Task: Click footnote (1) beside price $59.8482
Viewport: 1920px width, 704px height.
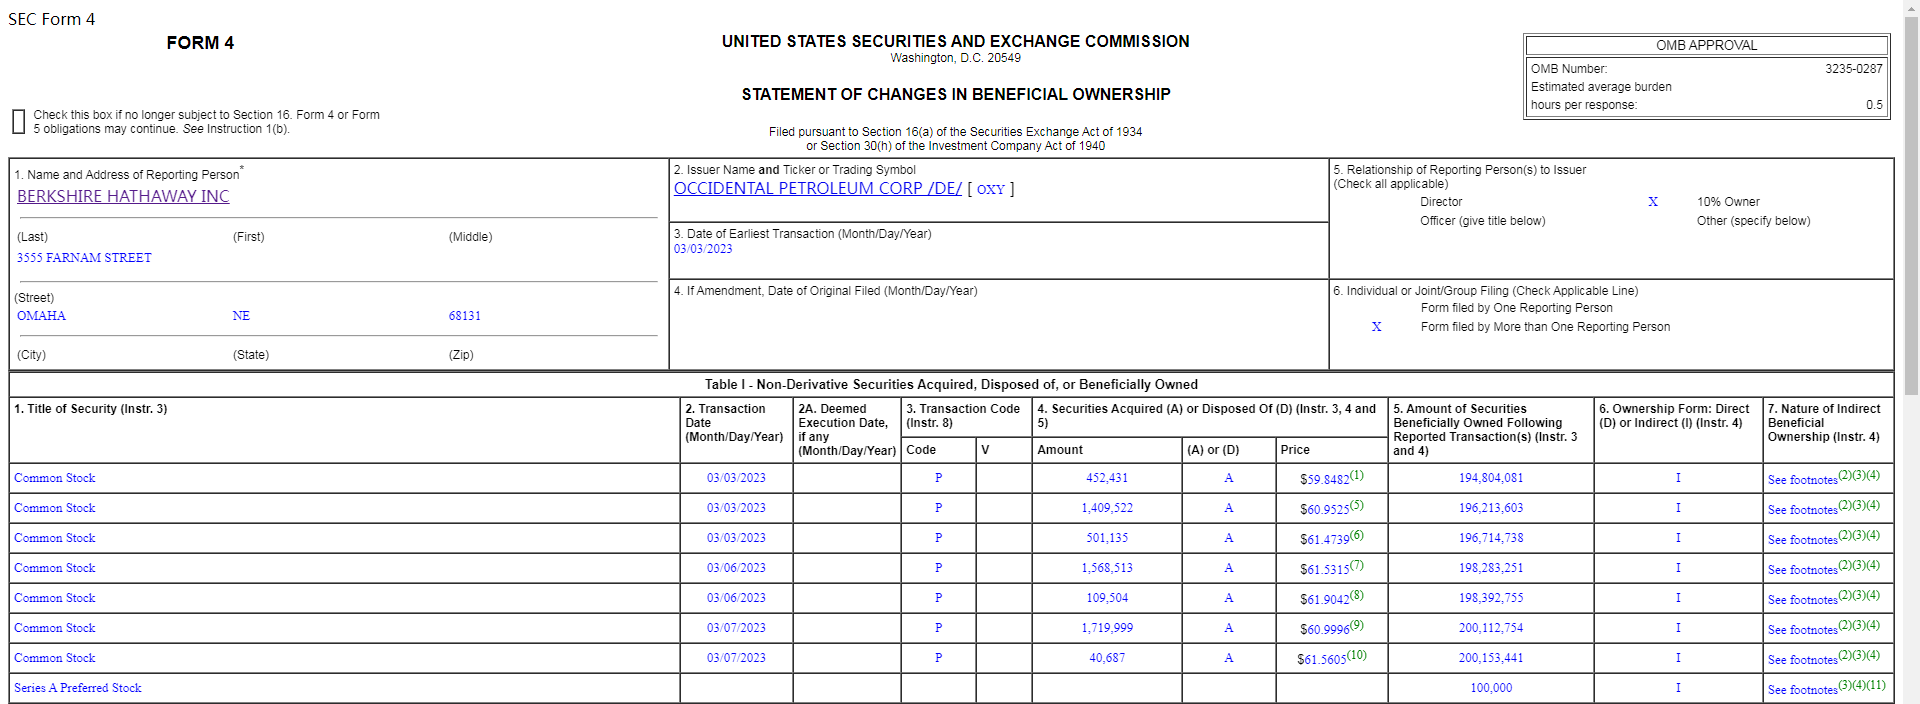Action: (x=1357, y=475)
